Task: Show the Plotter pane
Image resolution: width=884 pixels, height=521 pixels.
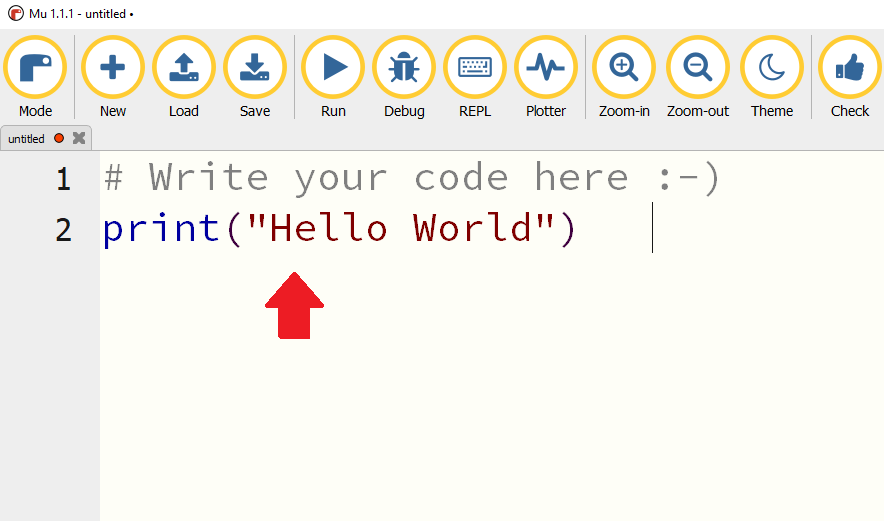Action: [546, 77]
